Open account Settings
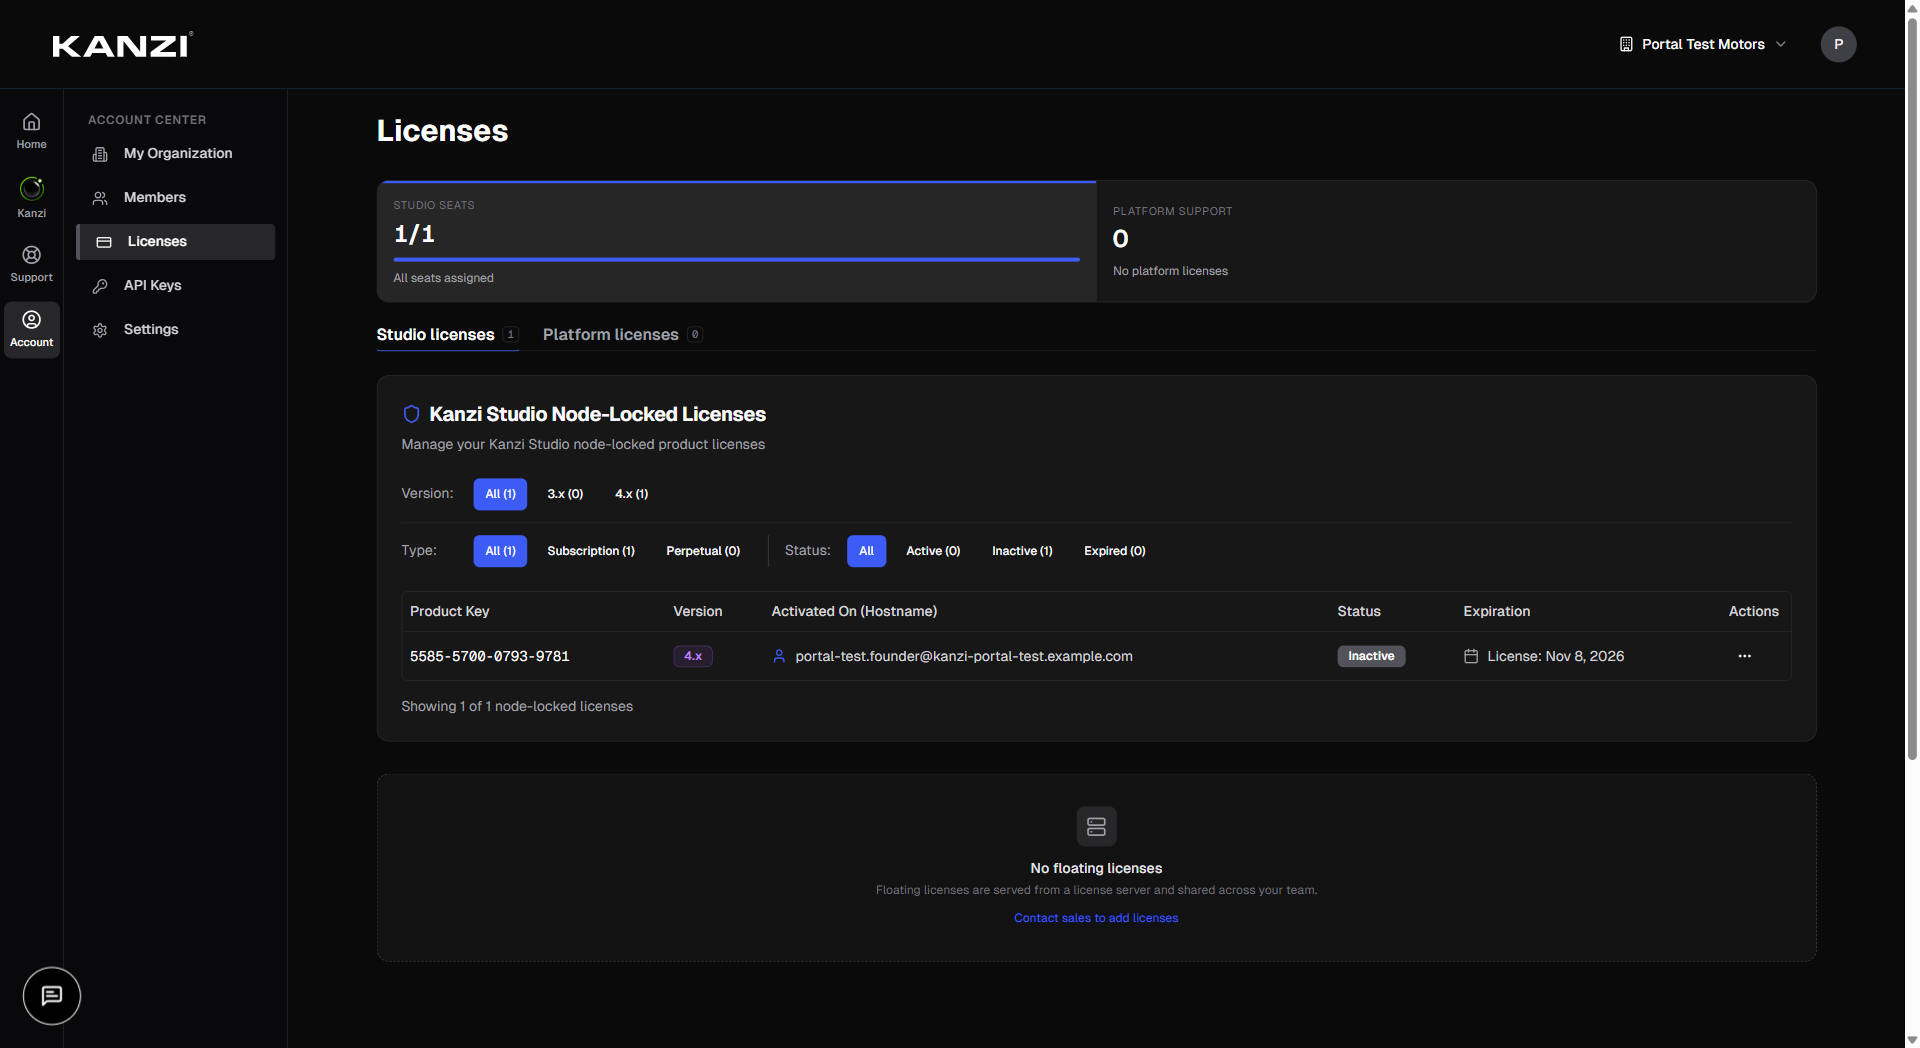Viewport: 1920px width, 1048px height. coord(176,330)
